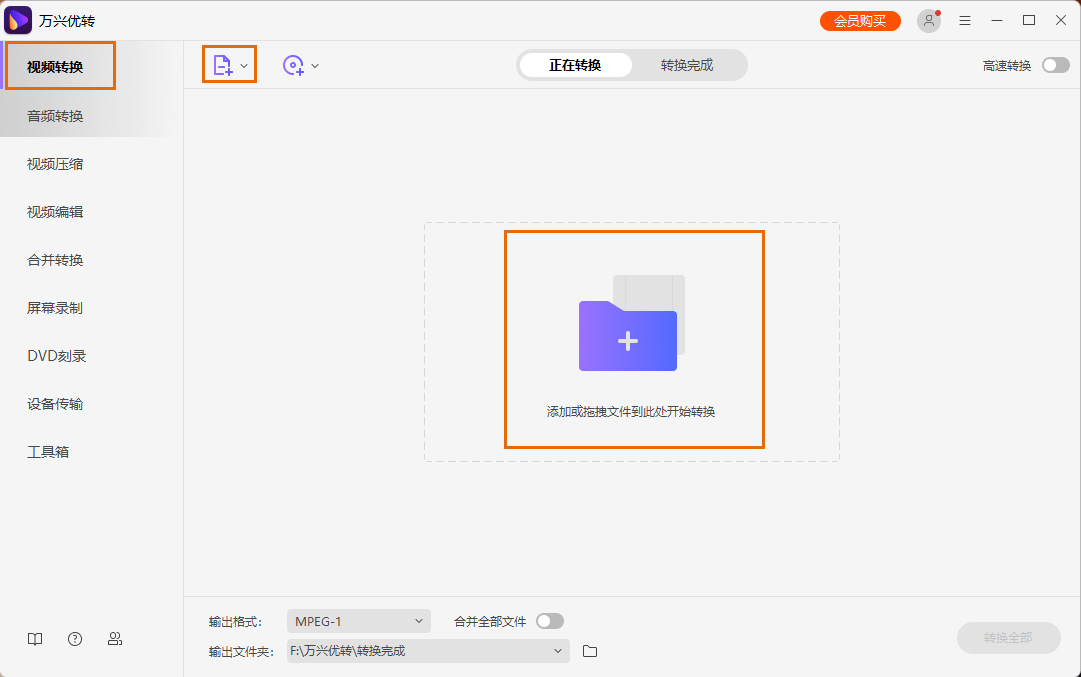Switch to the 转换完成 tab
The image size is (1081, 677).
tap(689, 64)
